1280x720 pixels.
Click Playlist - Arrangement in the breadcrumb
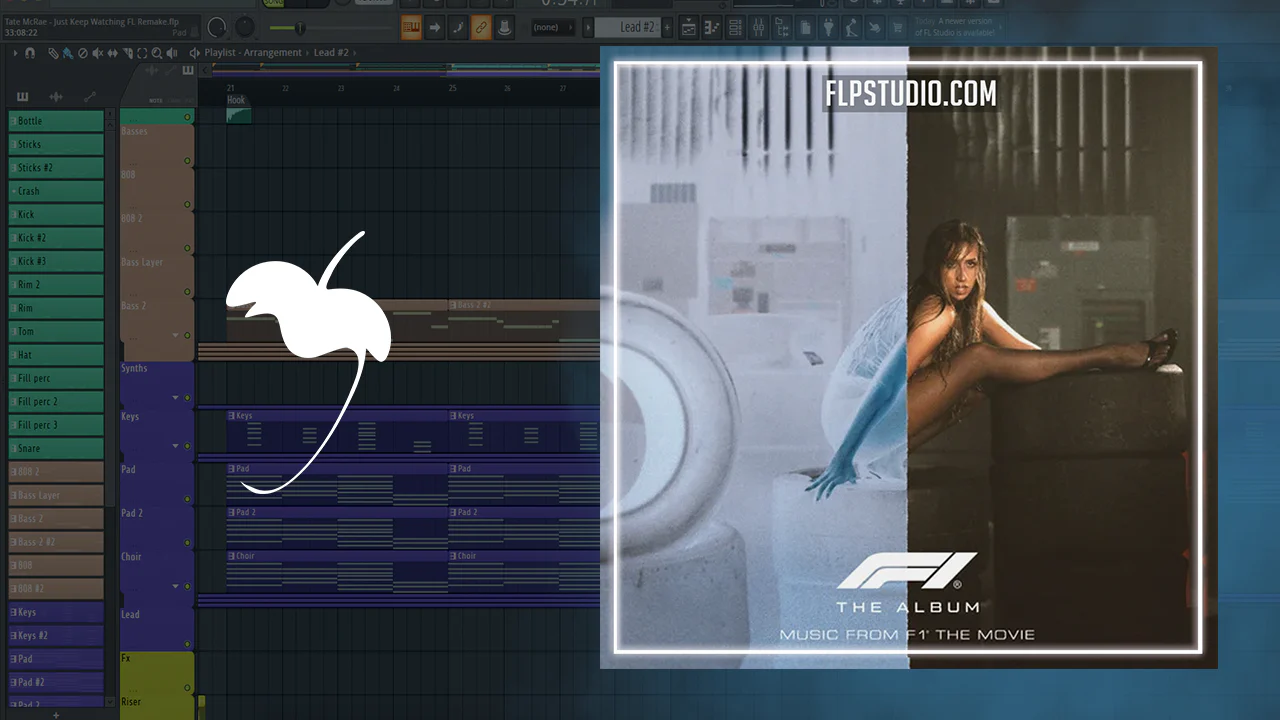point(253,52)
